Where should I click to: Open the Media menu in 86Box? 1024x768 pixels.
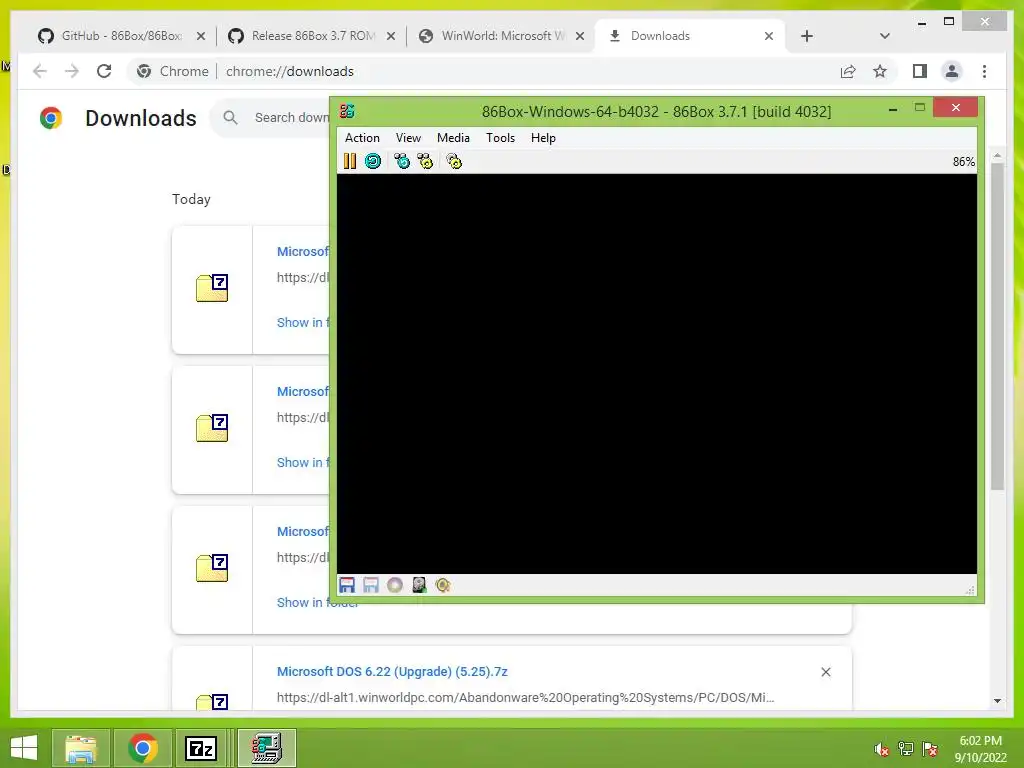coord(453,138)
